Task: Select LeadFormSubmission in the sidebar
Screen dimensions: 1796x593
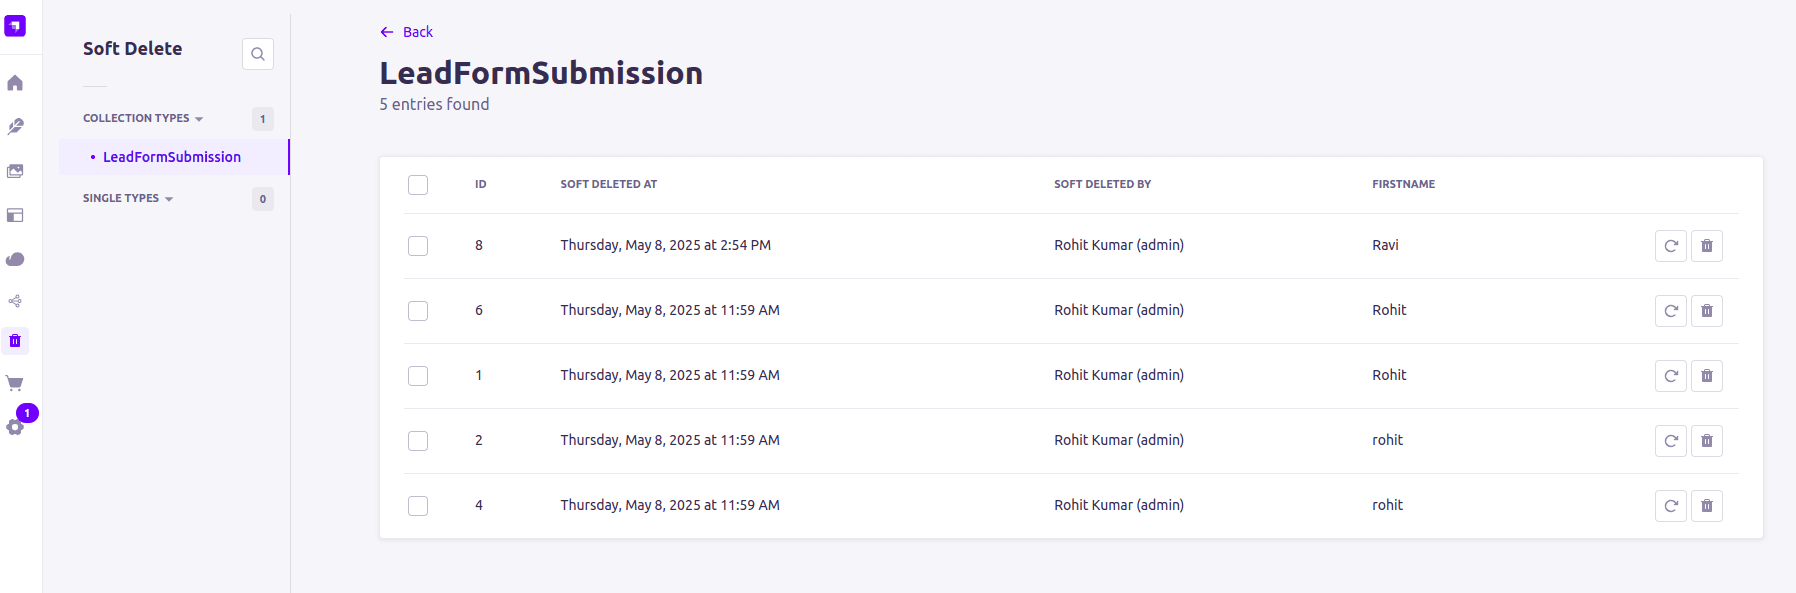Action: (x=172, y=157)
